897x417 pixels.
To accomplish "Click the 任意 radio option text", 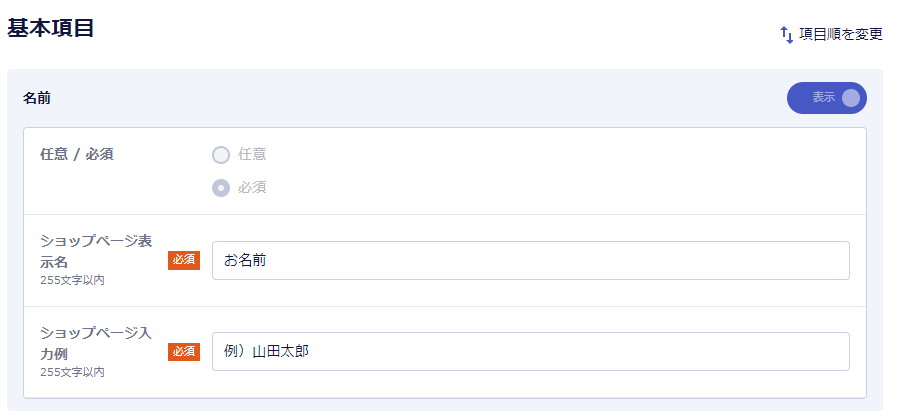I will click(252, 154).
